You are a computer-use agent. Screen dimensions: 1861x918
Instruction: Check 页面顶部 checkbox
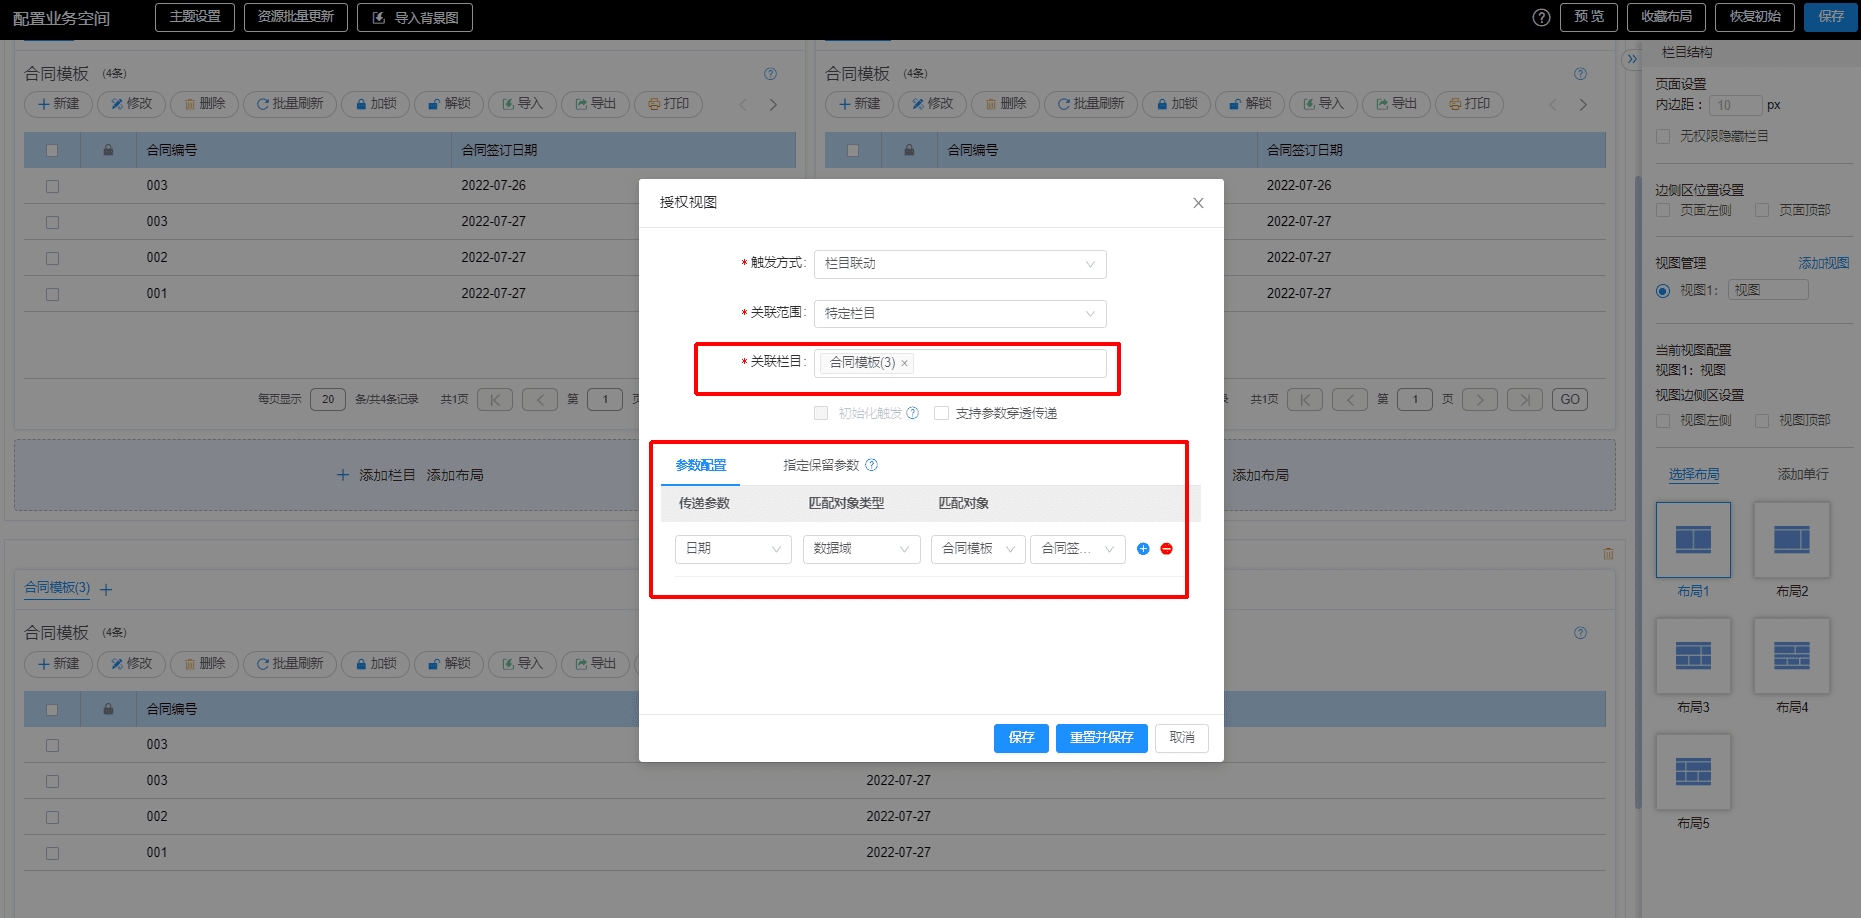pyautogui.click(x=1762, y=210)
